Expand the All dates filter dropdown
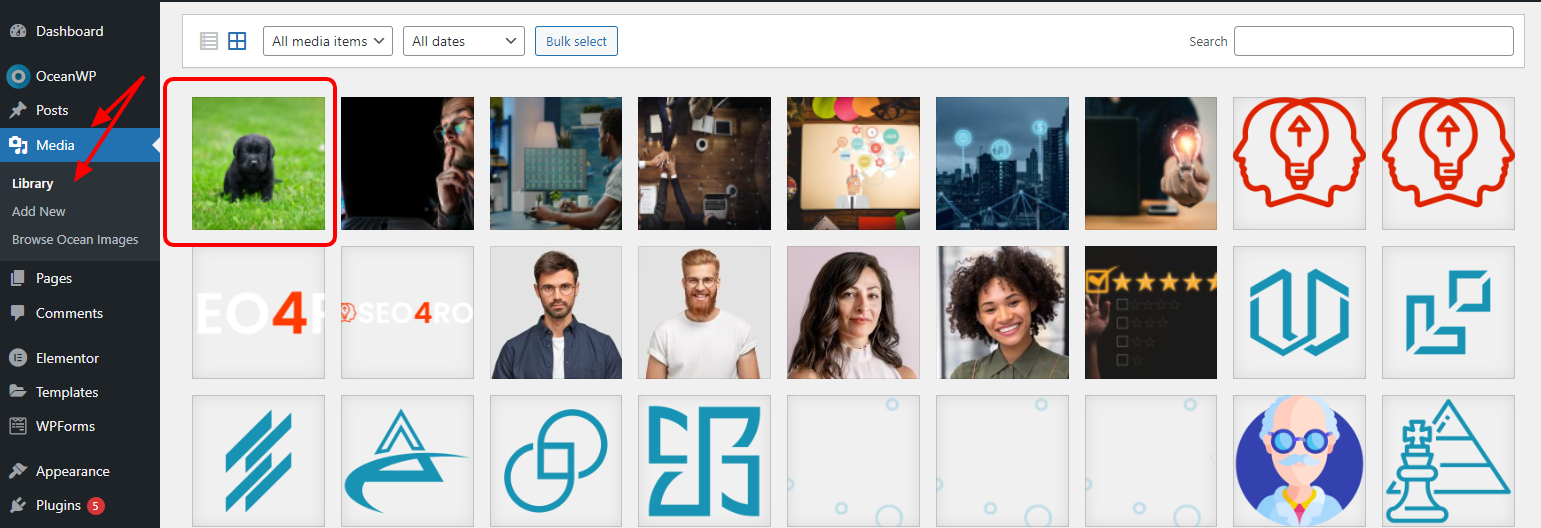Viewport: 1541px width, 528px height. point(464,41)
